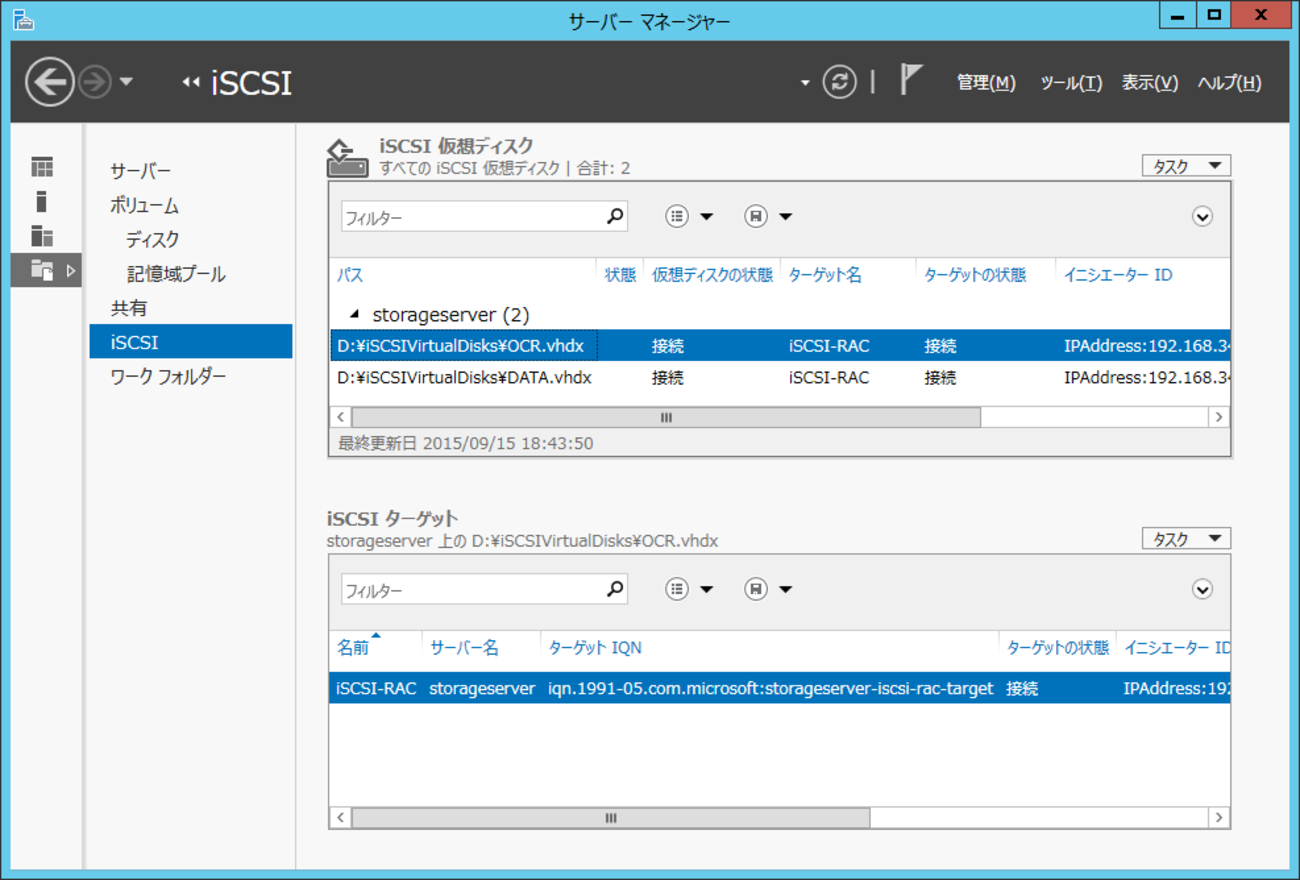This screenshot has width=1300, height=880.
Task: Click the virtual disk フィルター input field
Action: [x=470, y=217]
